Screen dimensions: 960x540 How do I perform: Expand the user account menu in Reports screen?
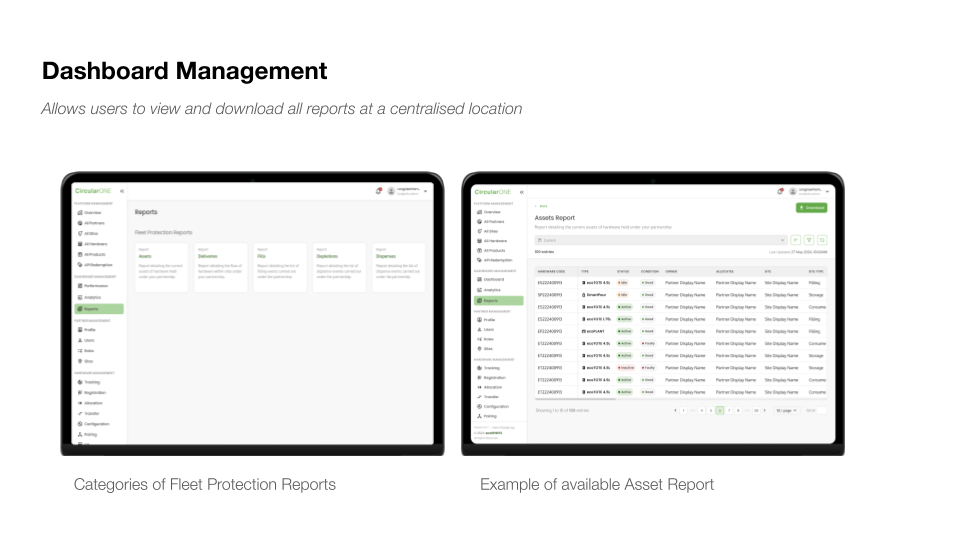(x=426, y=191)
